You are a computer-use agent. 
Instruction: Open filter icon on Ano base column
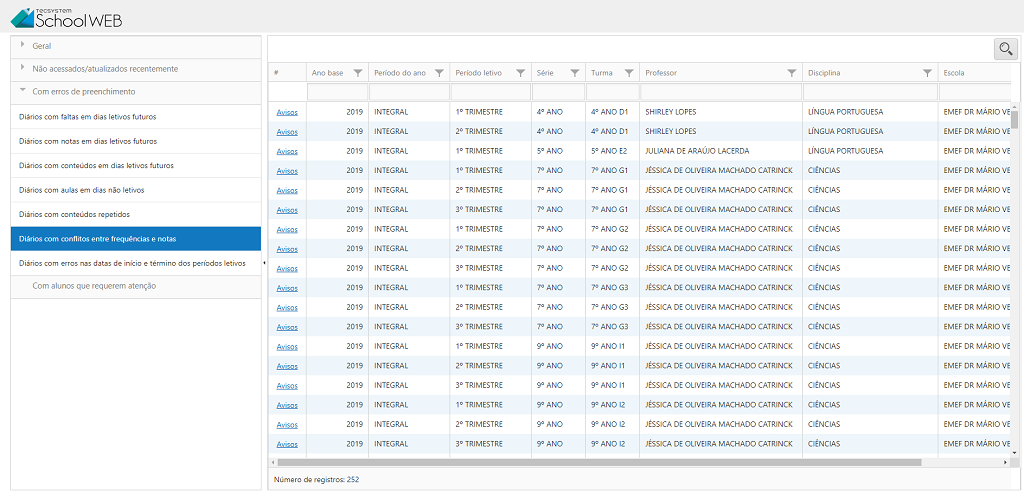358,73
